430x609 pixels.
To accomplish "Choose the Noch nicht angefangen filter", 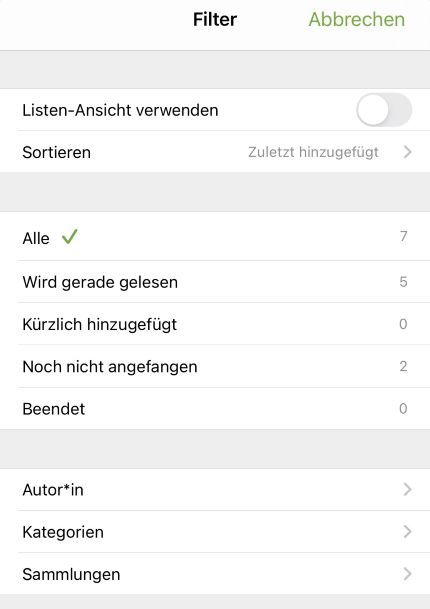I will (x=215, y=366).
